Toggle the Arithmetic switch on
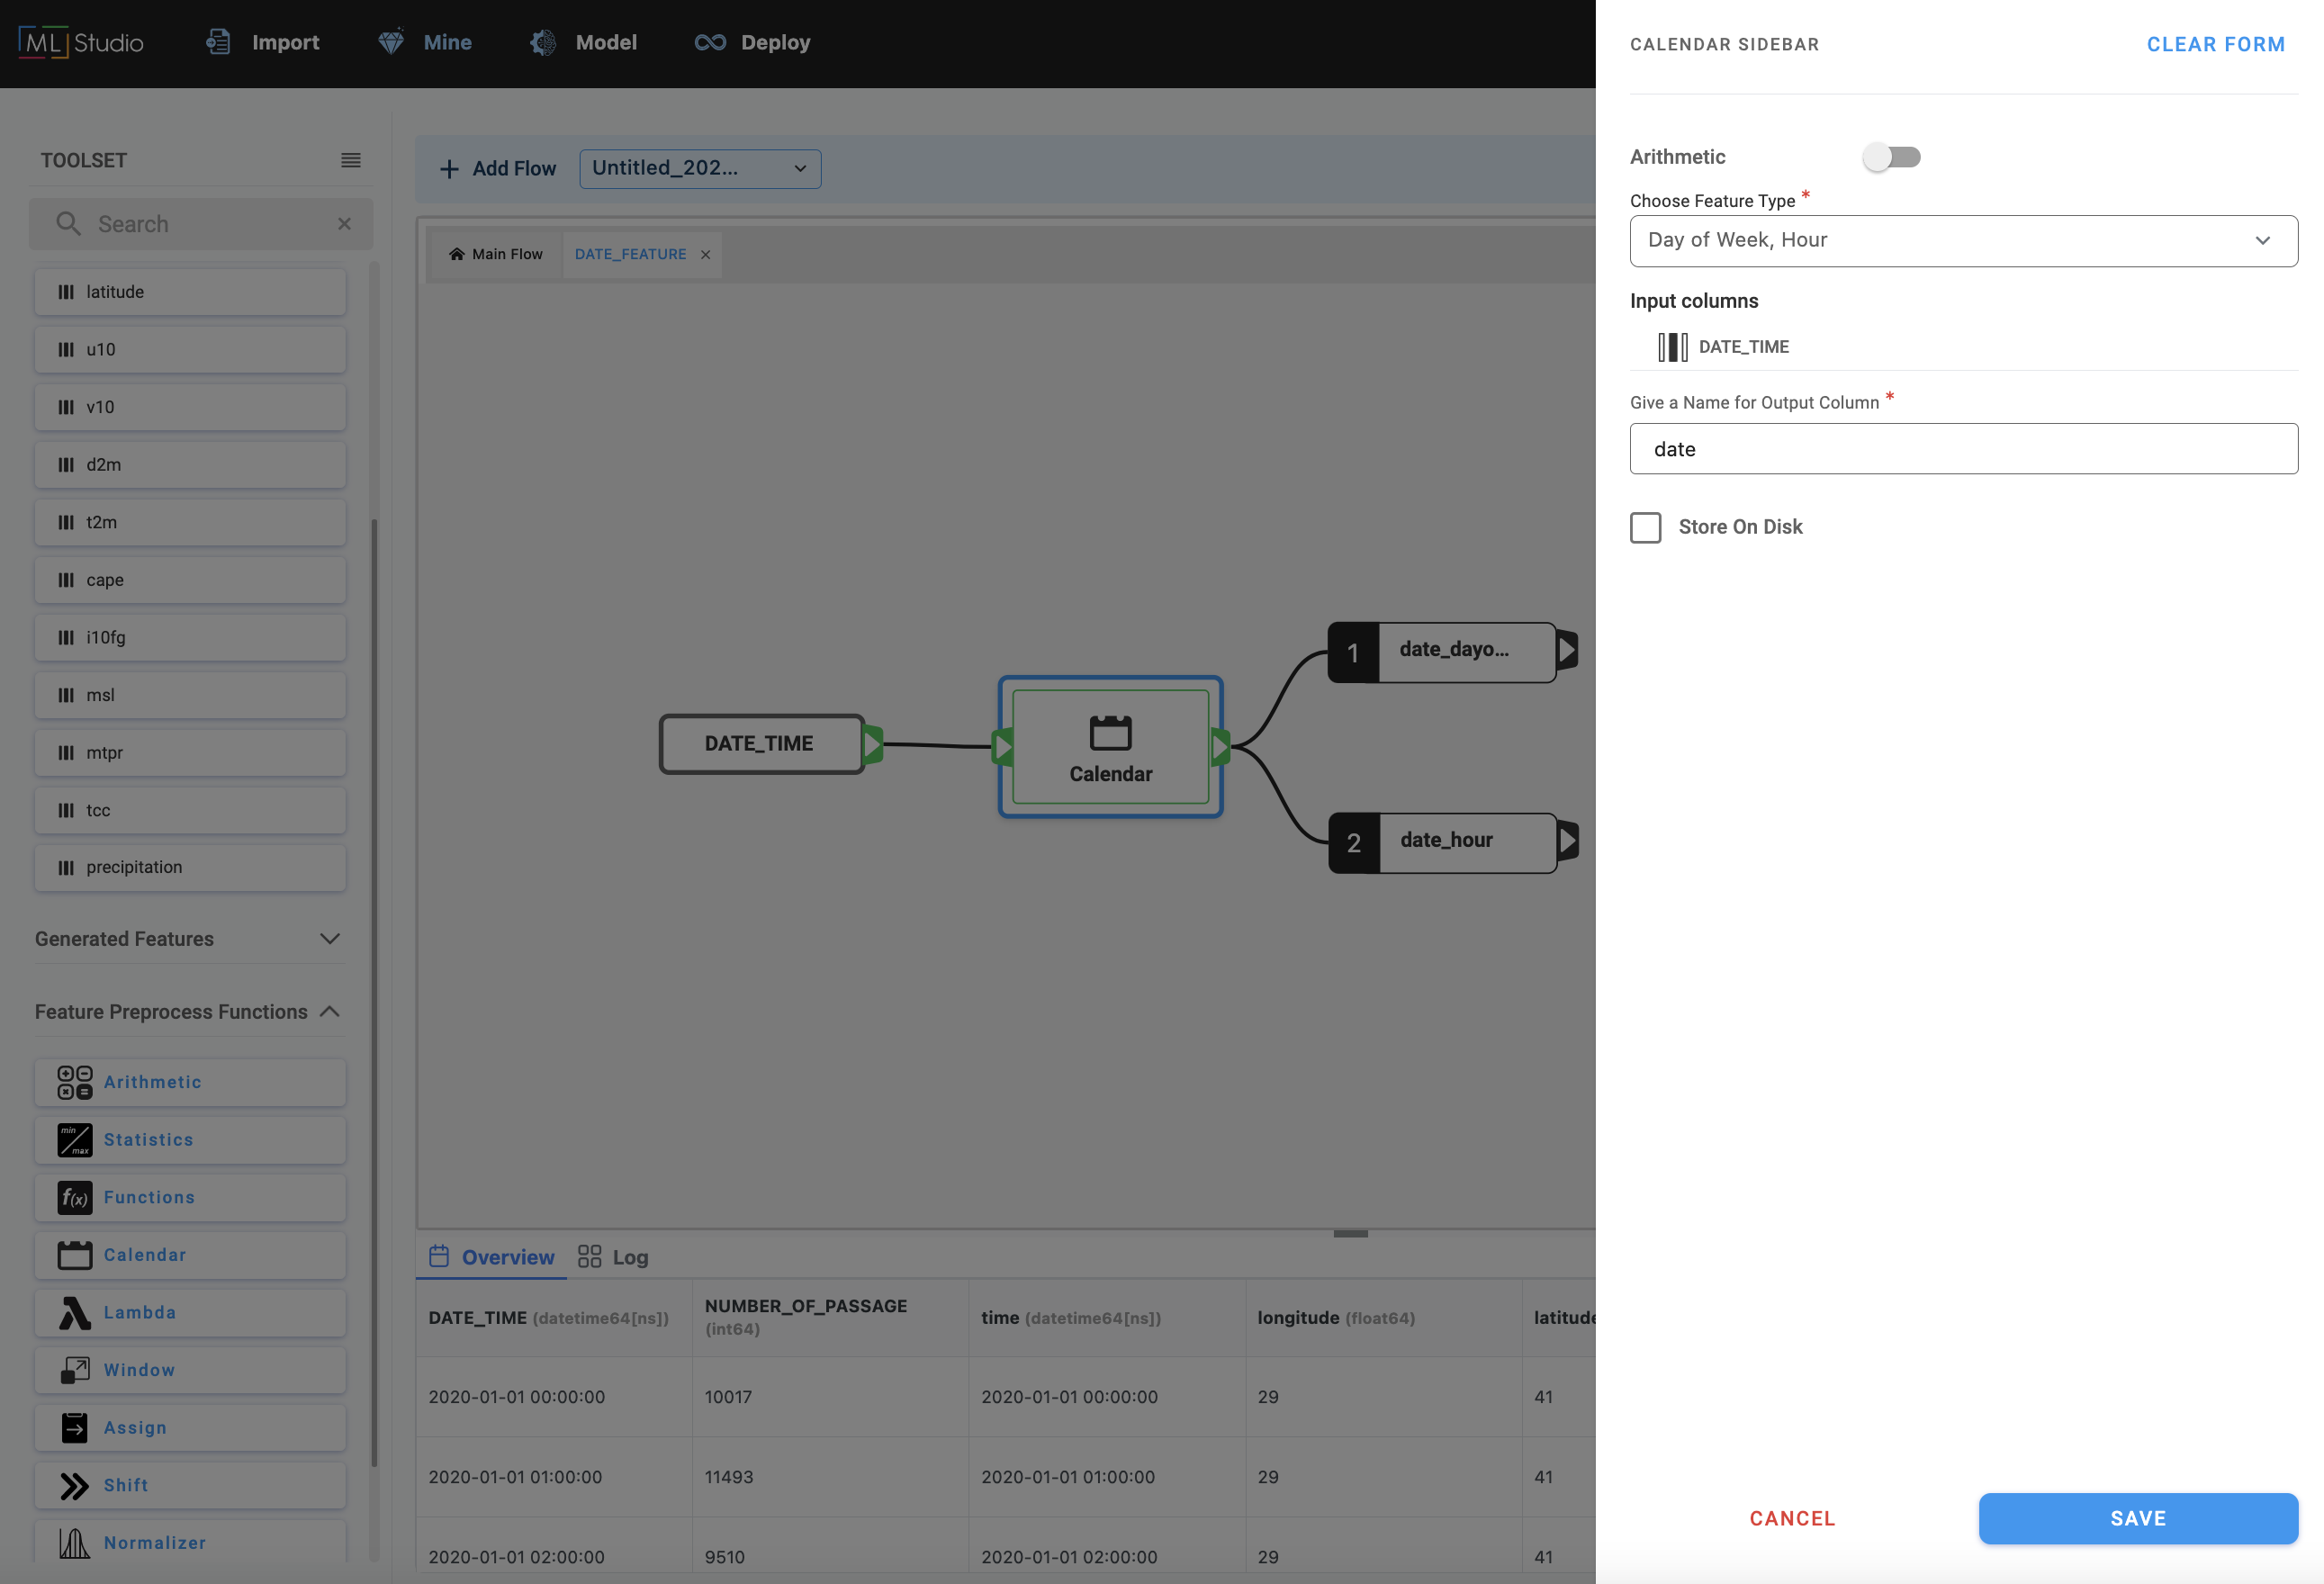The height and width of the screenshot is (1584, 2324). click(1891, 157)
